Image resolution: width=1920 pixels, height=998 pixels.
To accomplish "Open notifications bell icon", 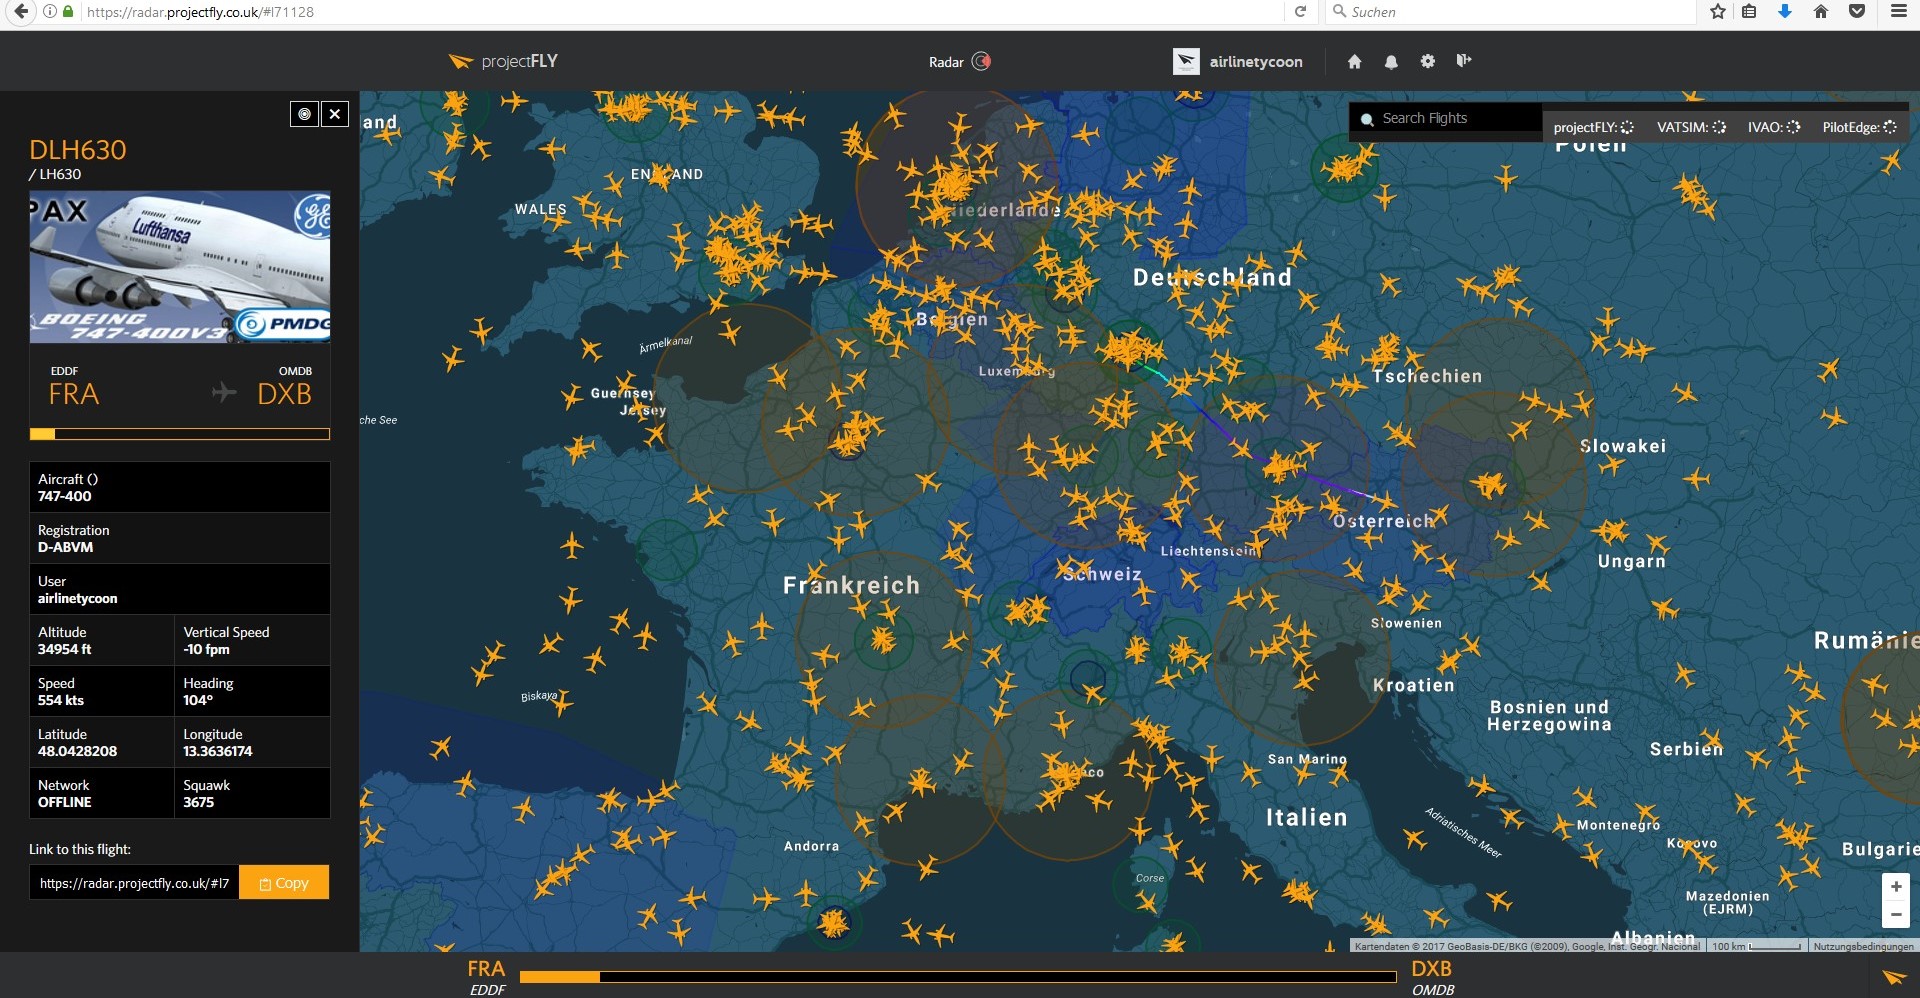I will (1391, 61).
